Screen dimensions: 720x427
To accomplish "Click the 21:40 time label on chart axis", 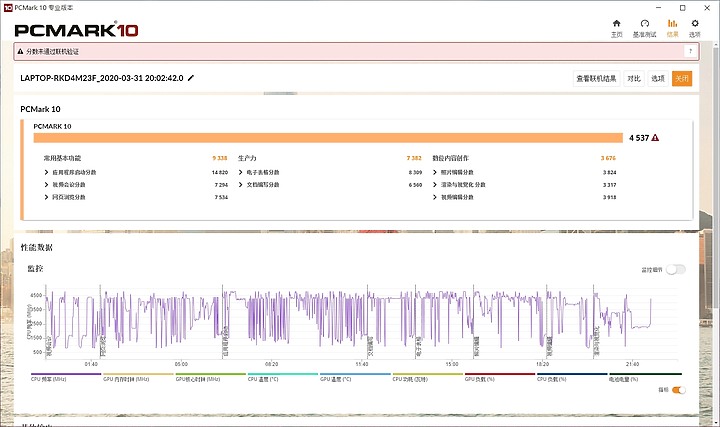I will tap(632, 364).
